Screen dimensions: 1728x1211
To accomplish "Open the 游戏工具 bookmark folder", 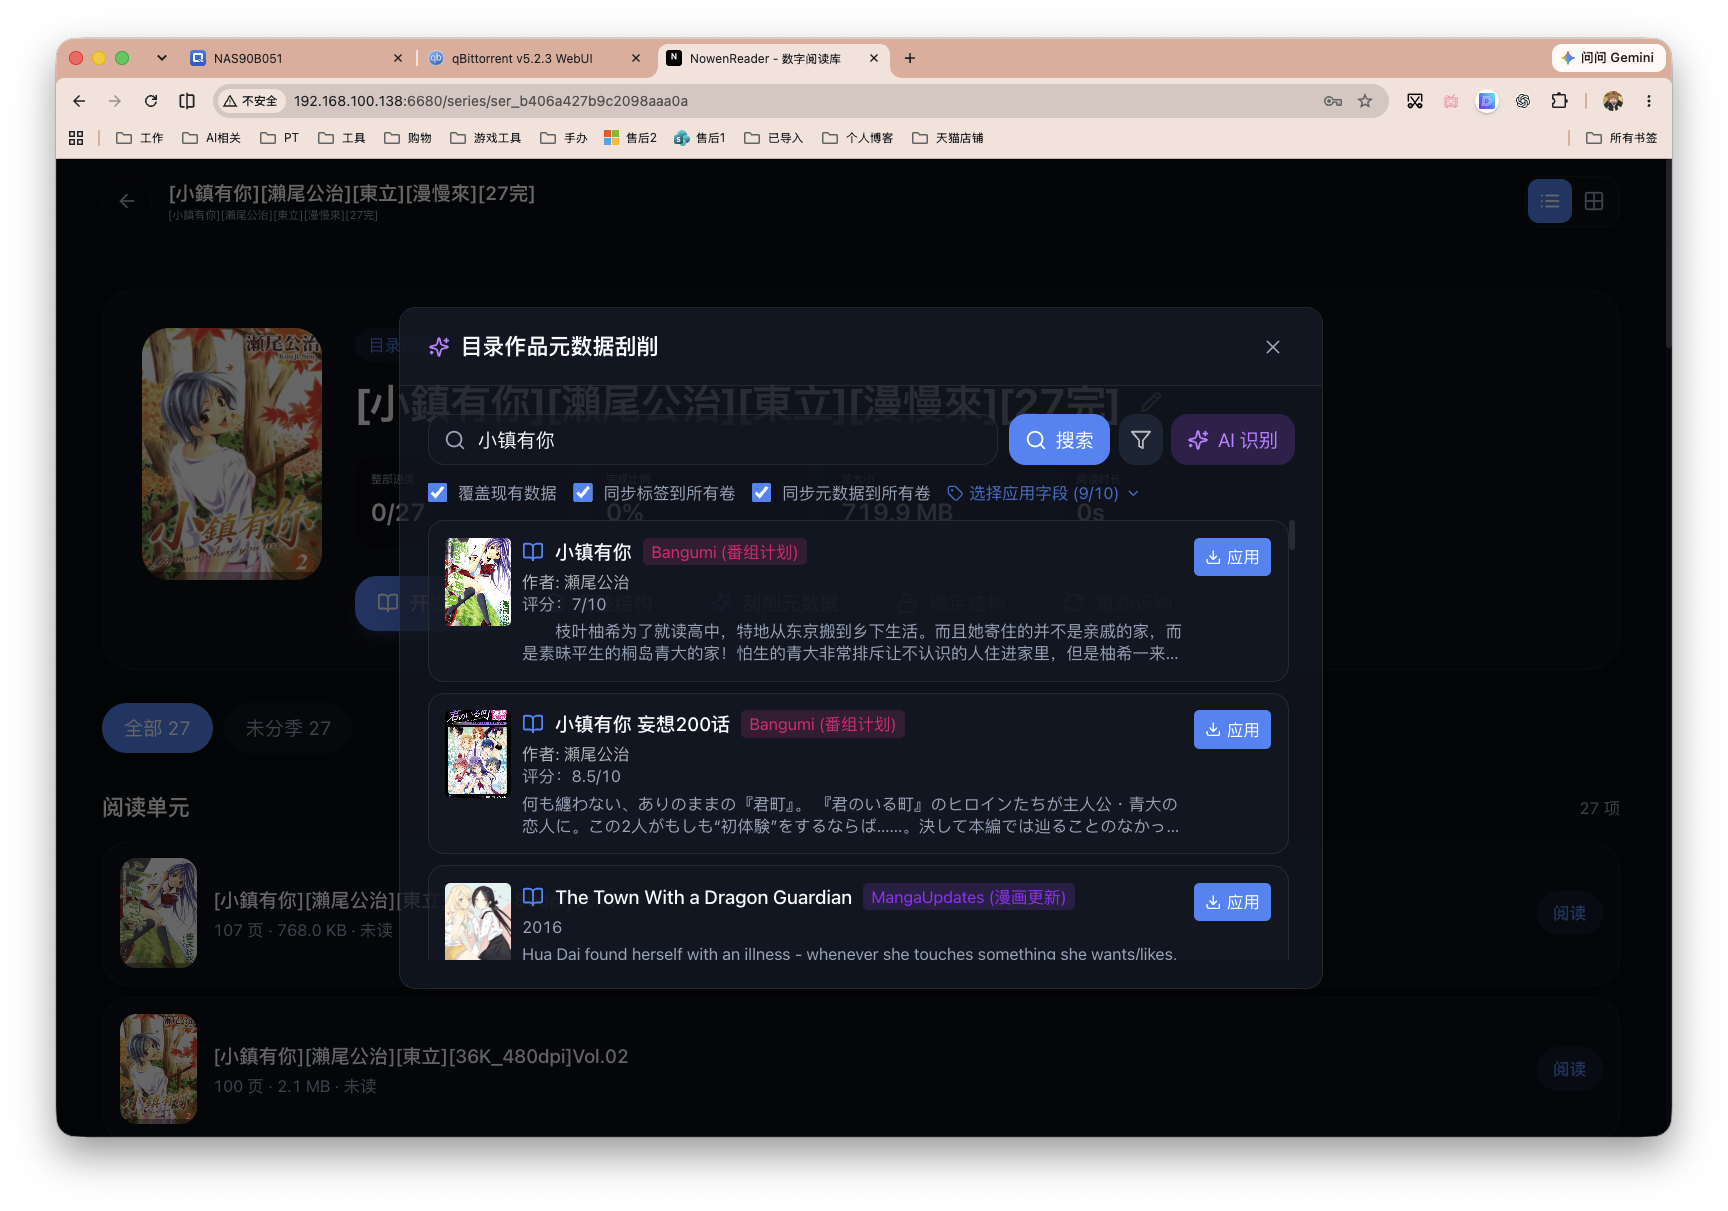I will 486,138.
